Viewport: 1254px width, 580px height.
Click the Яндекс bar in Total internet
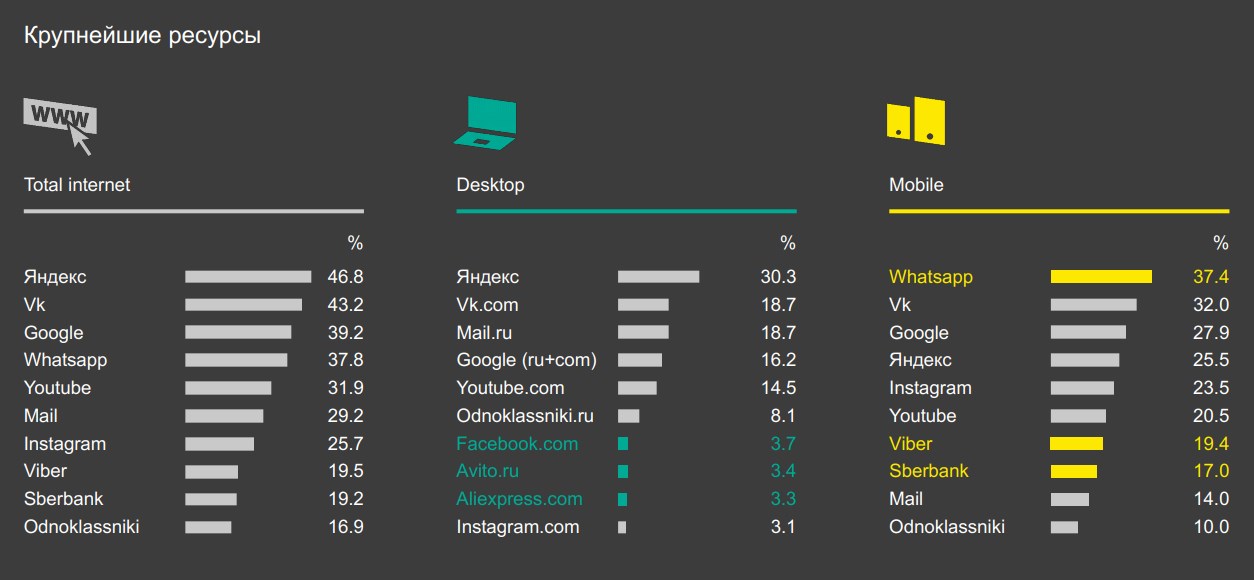248,277
